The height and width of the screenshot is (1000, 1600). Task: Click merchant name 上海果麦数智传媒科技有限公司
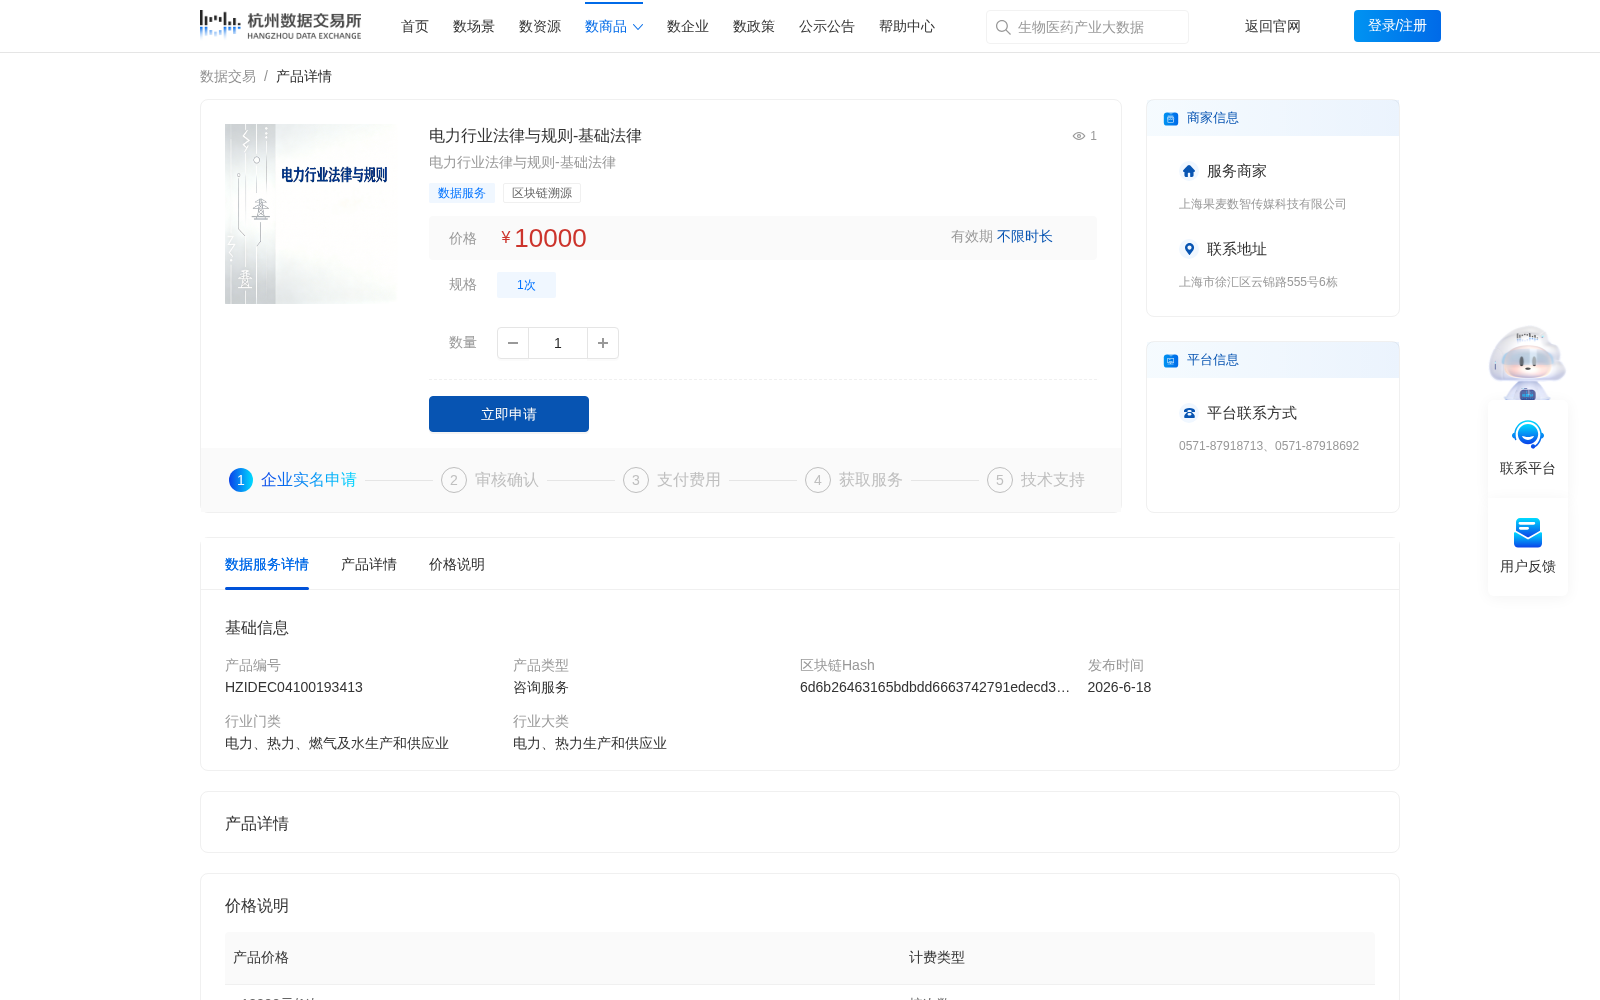point(1263,204)
